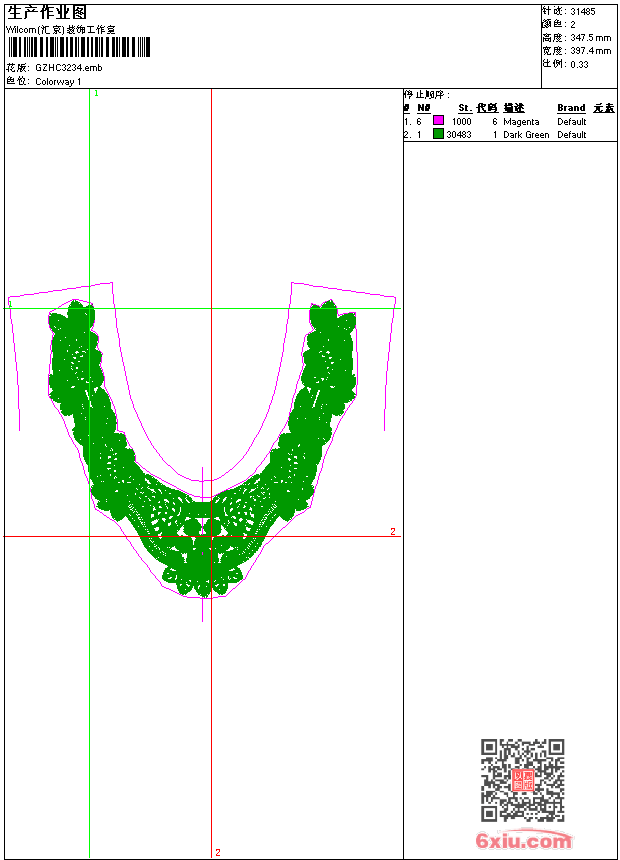Click the green marker 1 at top of canvas
620x860 pixels.
pyautogui.click(x=96, y=93)
